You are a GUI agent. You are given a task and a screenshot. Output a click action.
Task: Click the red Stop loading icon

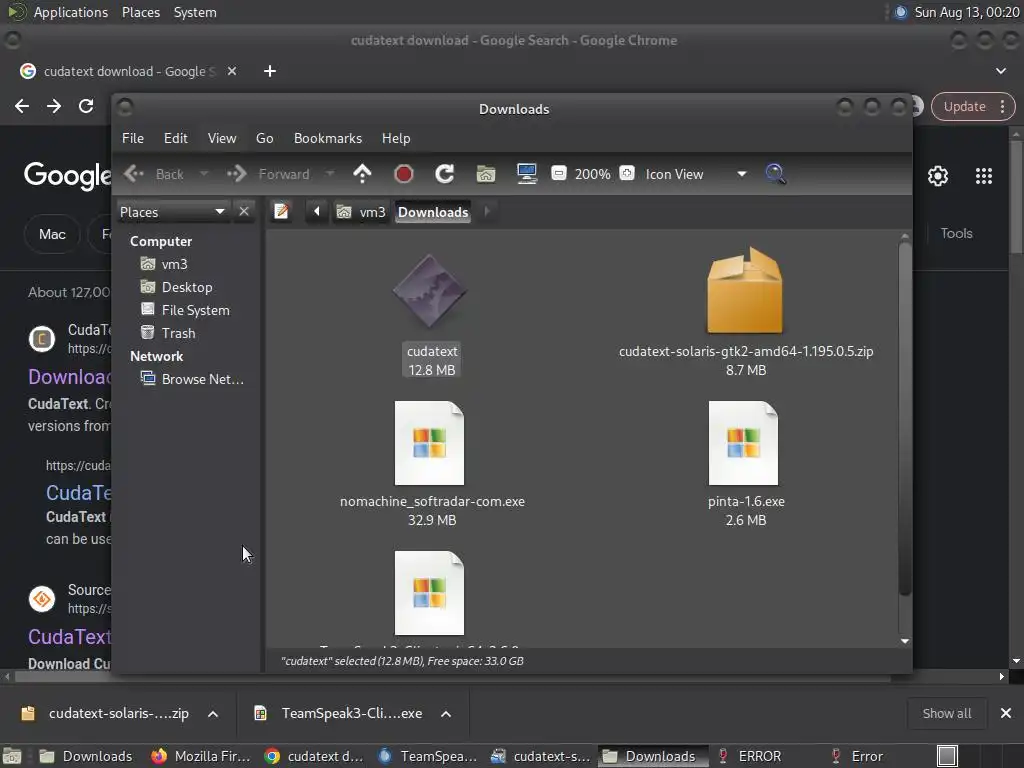(x=404, y=174)
